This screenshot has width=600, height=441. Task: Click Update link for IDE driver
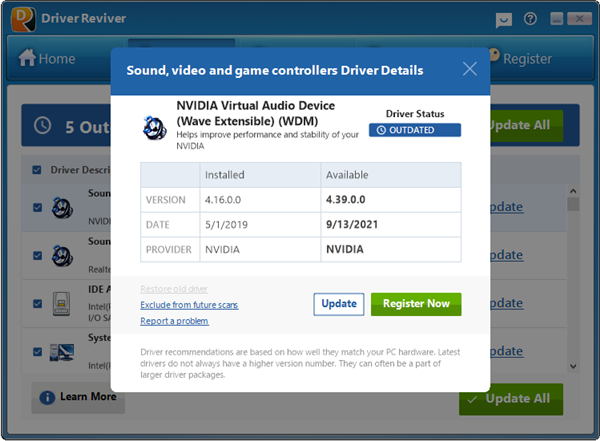507,304
